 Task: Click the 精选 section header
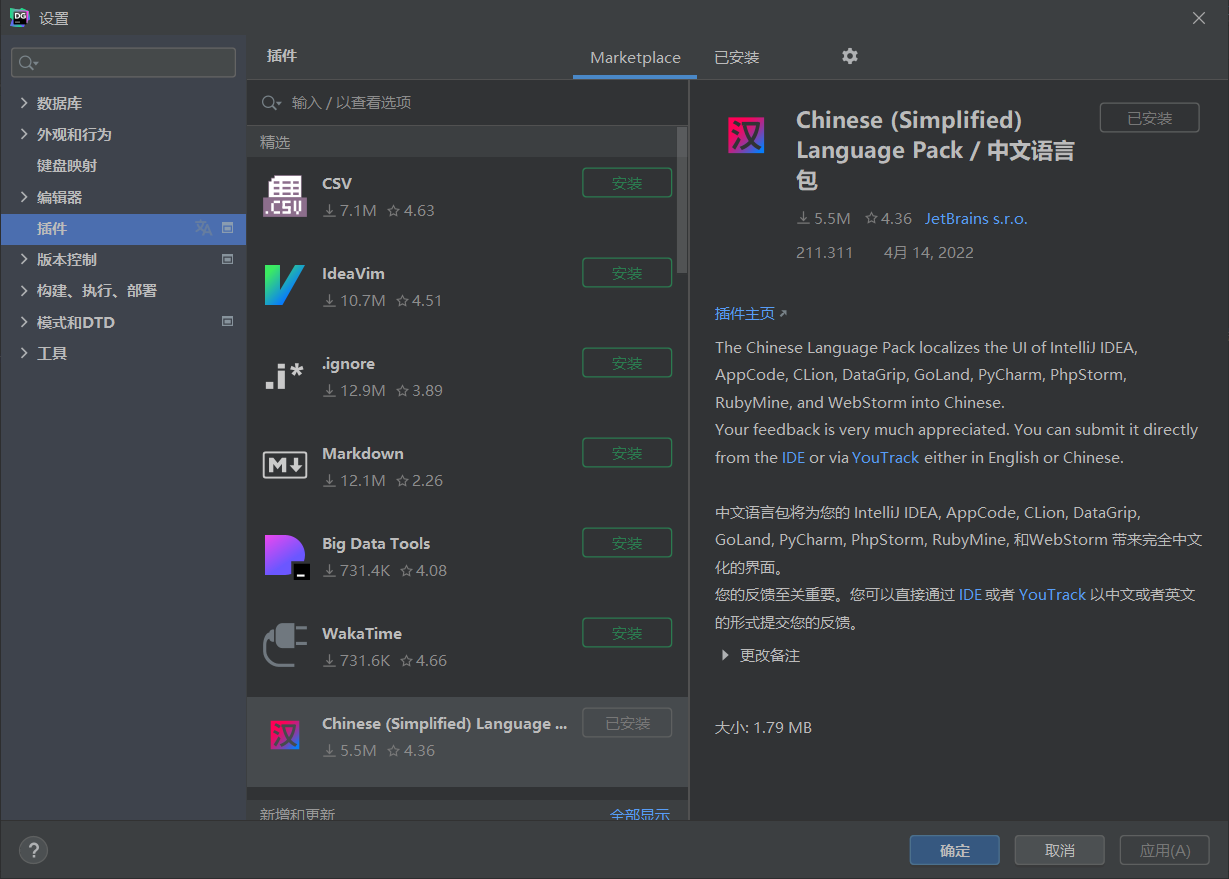(275, 142)
